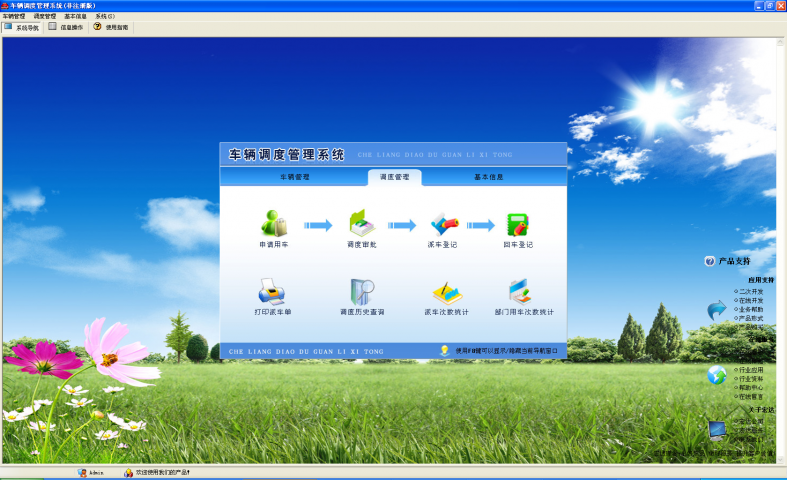Click the globe icon in the sidebar
The image size is (787, 480).
pos(716,375)
